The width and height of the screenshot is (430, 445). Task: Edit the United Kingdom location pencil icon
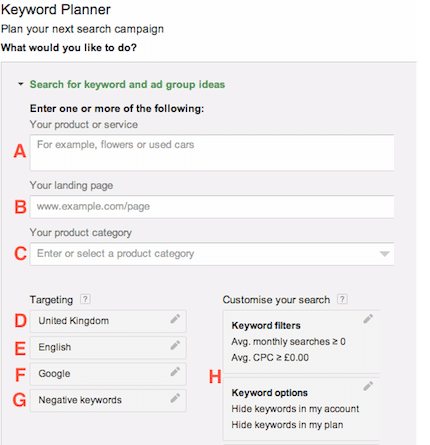(175, 319)
